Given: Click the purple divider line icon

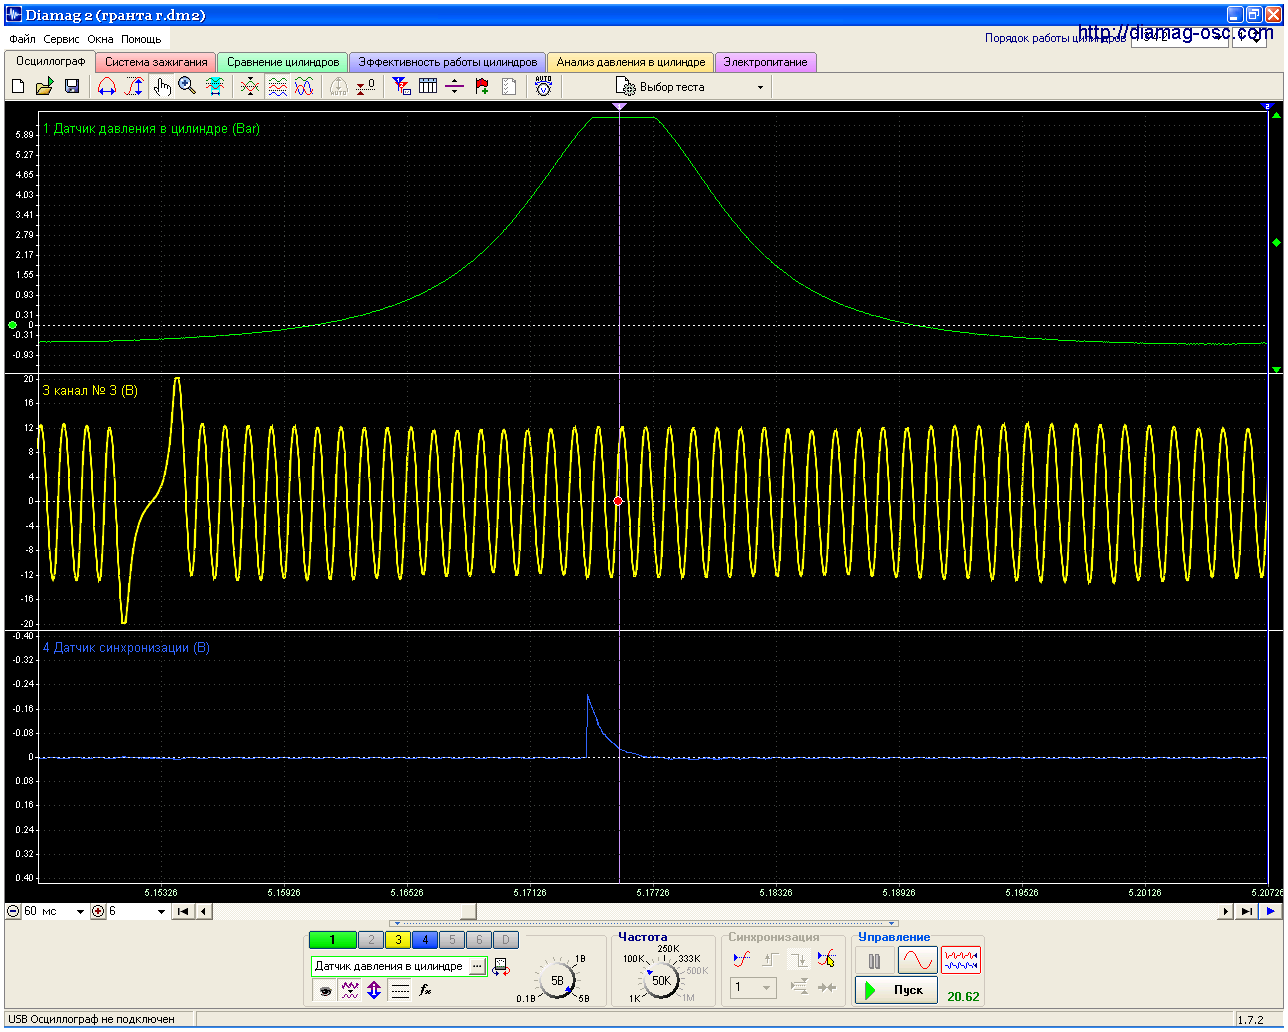Looking at the screenshot, I should tap(455, 87).
